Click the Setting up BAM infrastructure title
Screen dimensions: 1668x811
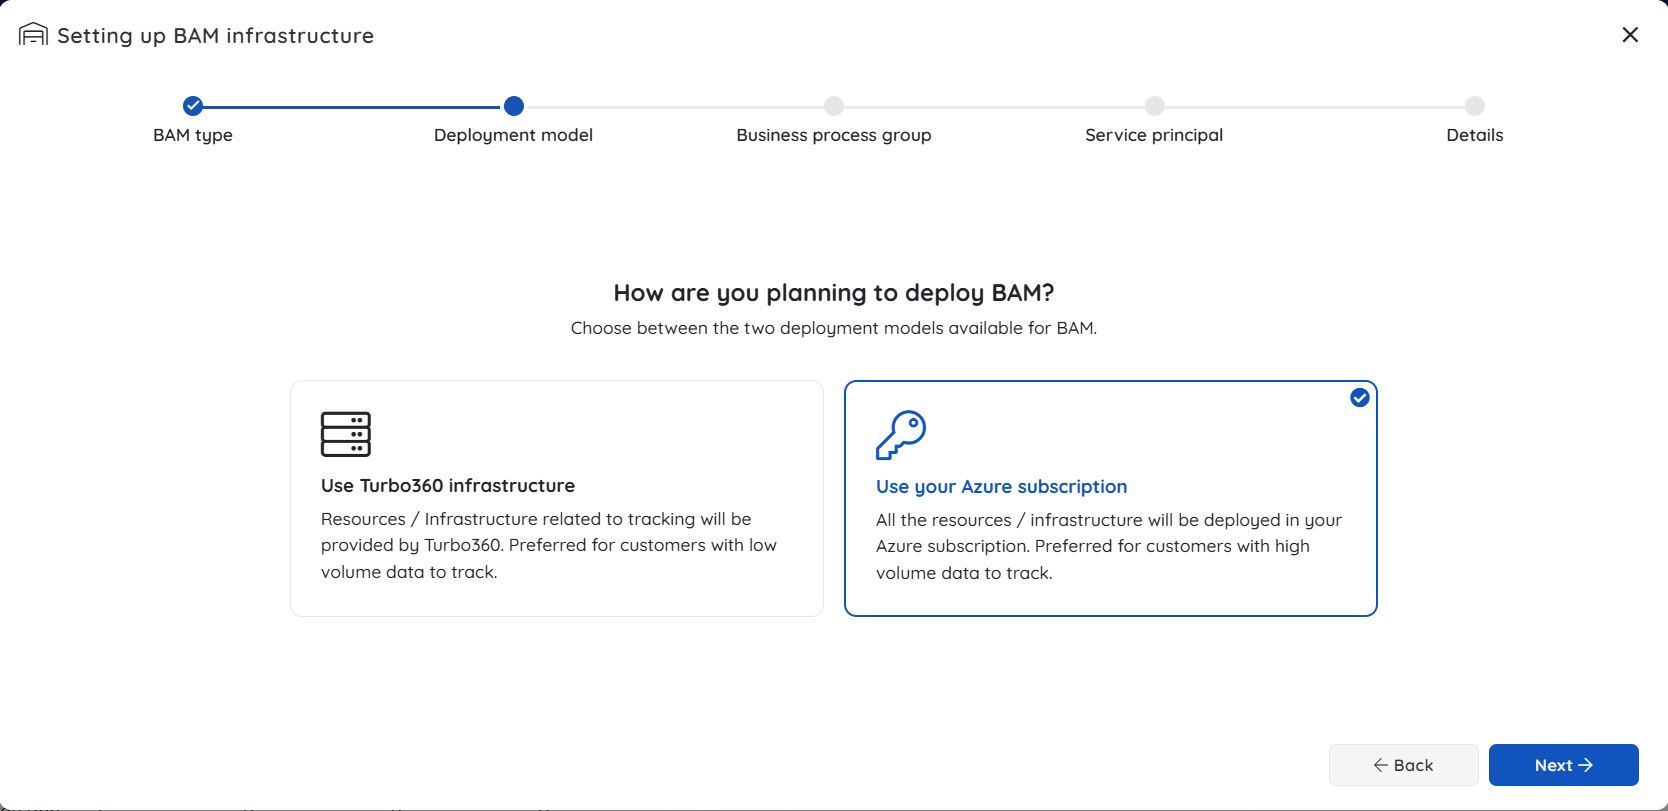(x=215, y=36)
